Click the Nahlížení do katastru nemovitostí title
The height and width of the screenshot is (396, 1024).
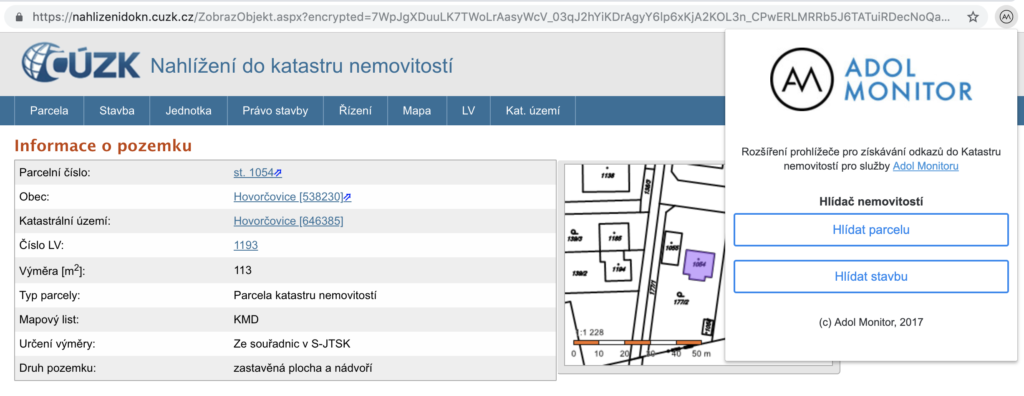[x=302, y=66]
